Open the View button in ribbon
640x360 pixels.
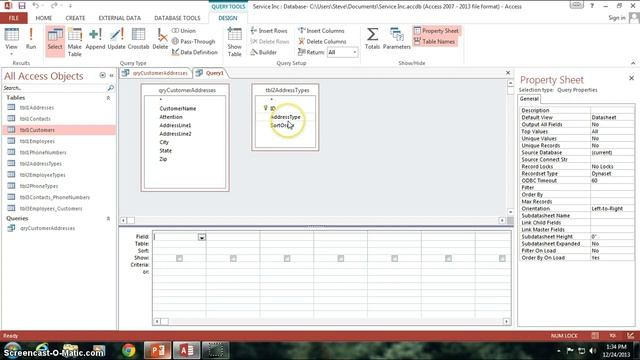pos(11,39)
